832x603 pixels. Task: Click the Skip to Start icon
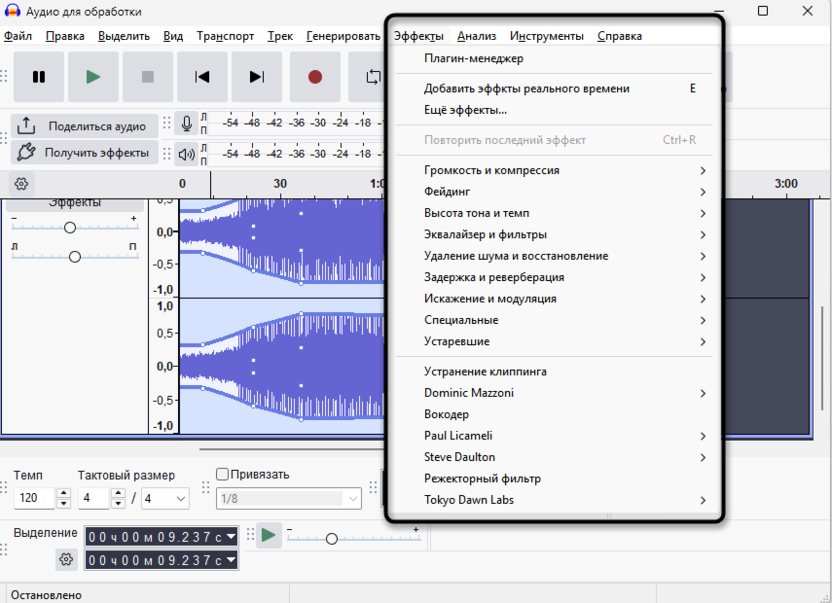tap(202, 77)
